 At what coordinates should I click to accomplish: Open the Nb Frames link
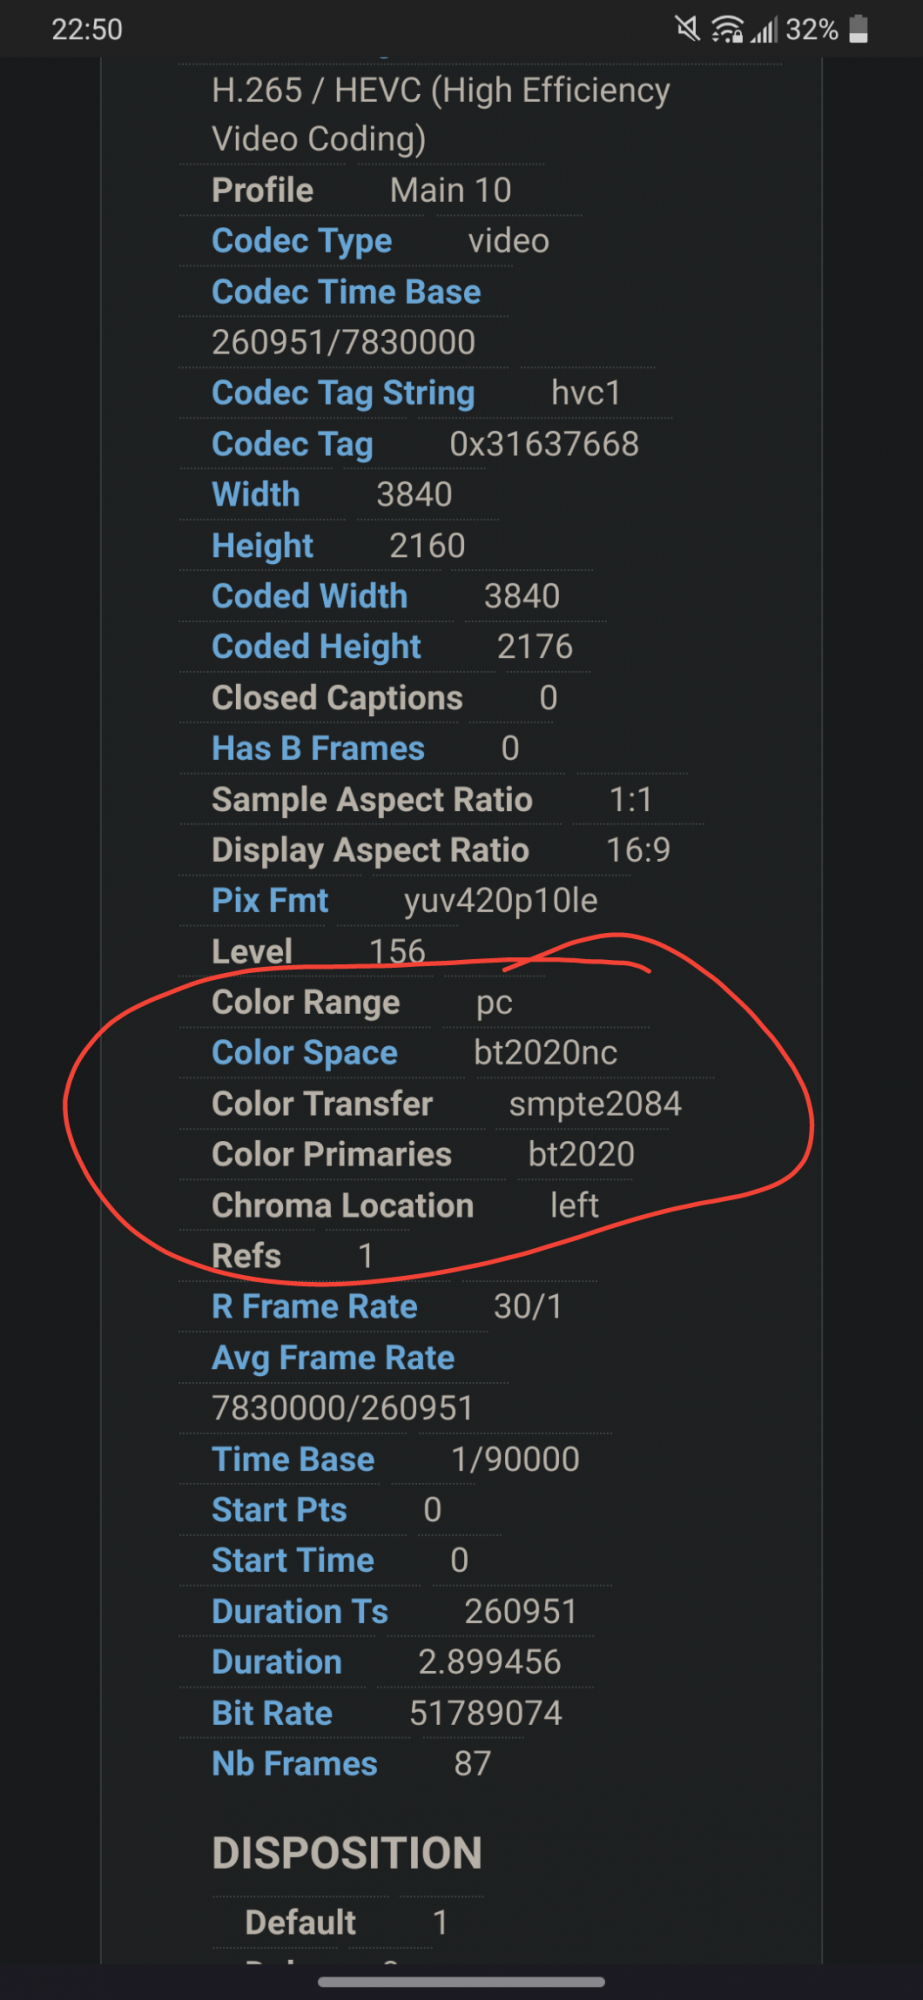point(295,1764)
